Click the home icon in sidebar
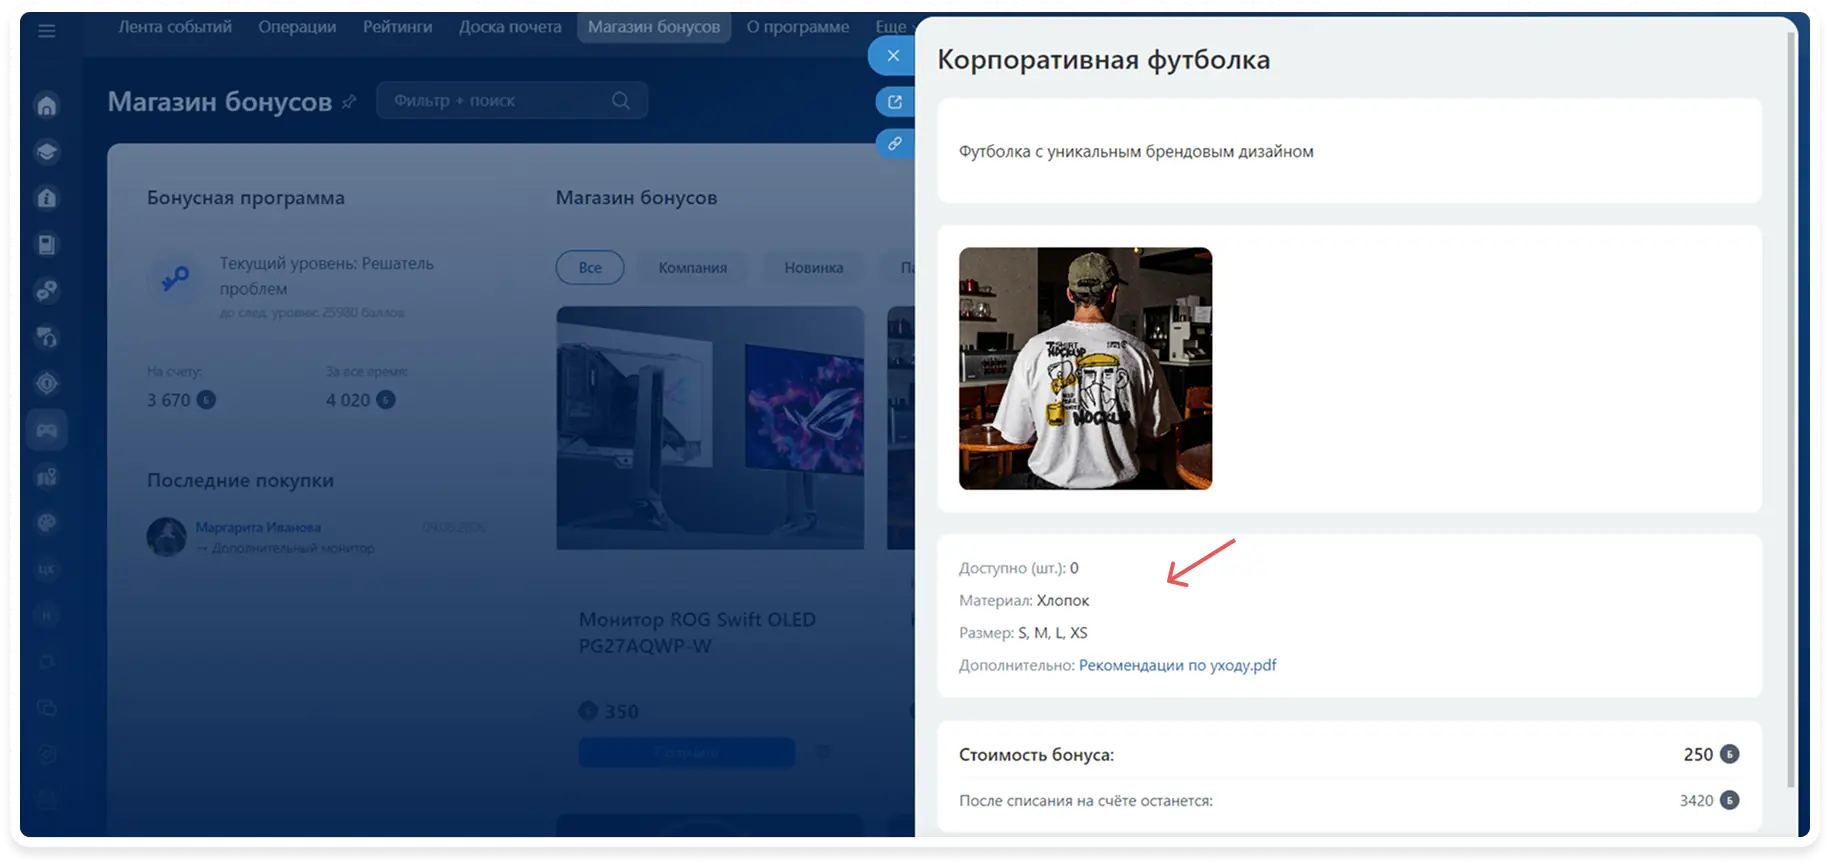1830x866 pixels. [47, 105]
